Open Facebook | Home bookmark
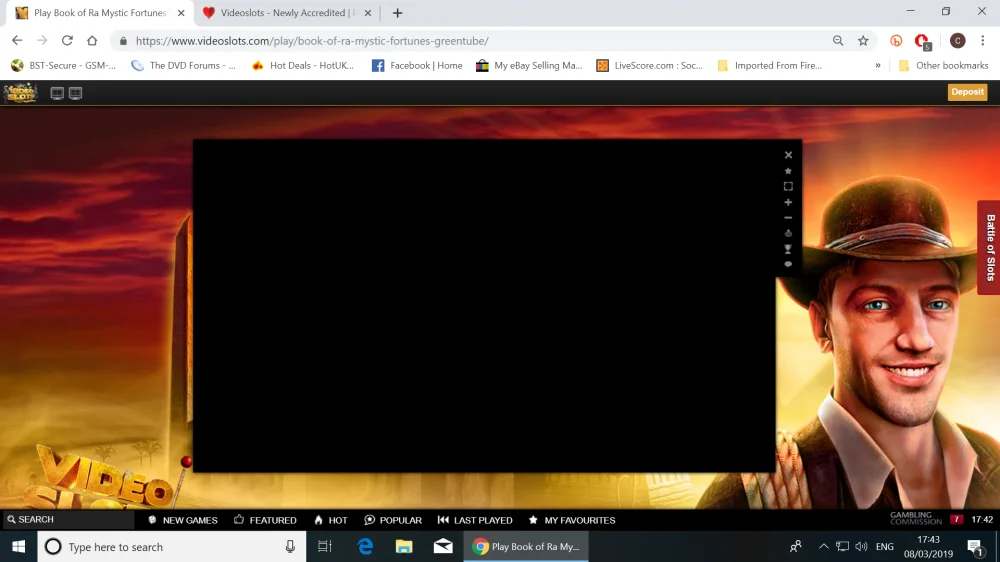This screenshot has height=562, width=1000. coord(417,65)
